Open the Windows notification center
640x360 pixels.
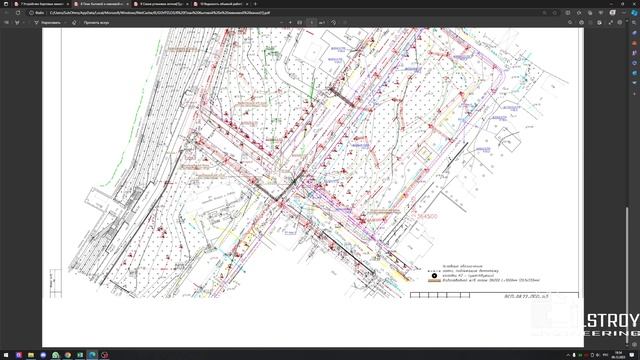632,355
